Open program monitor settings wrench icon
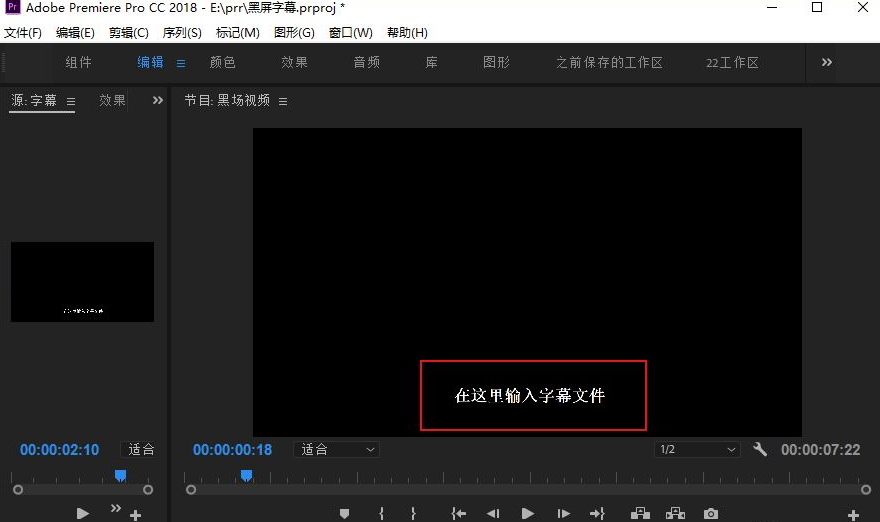The image size is (880, 522). (760, 449)
